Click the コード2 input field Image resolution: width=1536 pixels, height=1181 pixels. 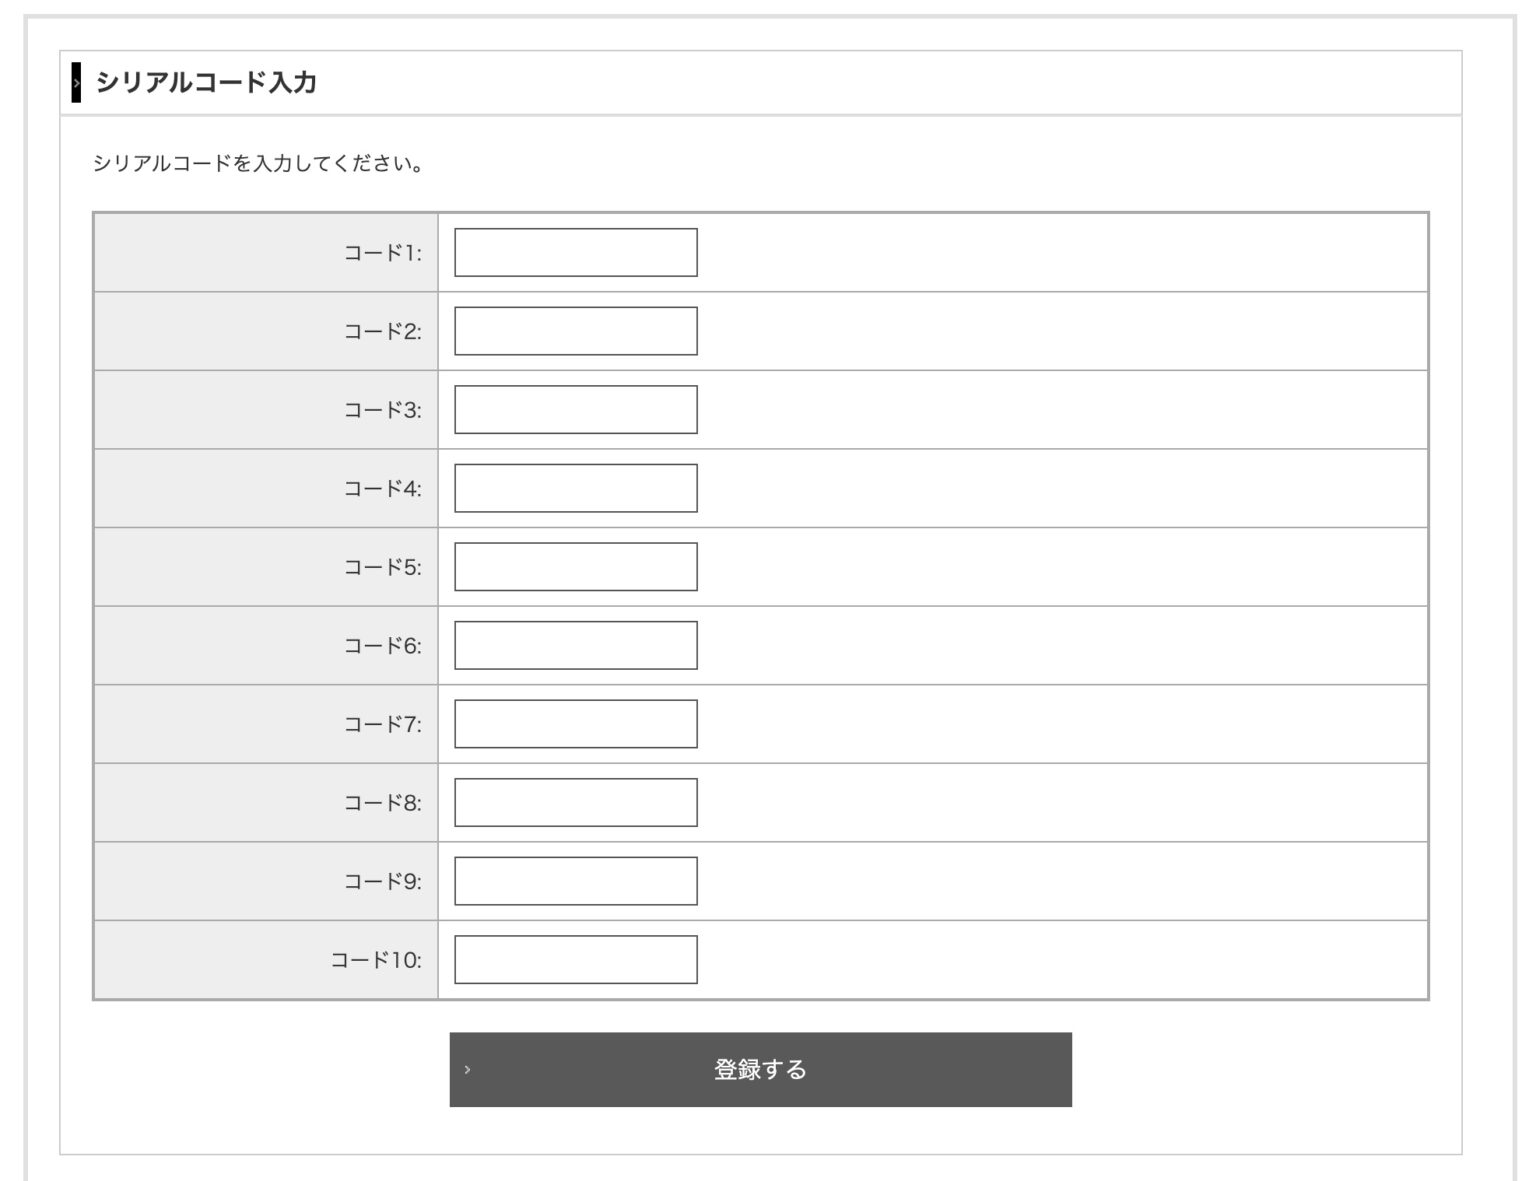pyautogui.click(x=575, y=331)
